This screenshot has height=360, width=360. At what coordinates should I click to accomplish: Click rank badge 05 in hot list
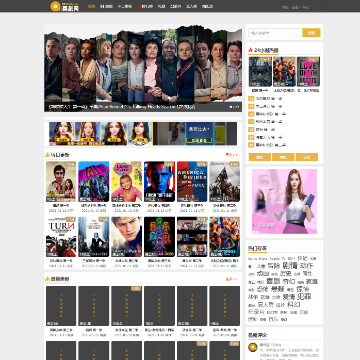(x=251, y=106)
